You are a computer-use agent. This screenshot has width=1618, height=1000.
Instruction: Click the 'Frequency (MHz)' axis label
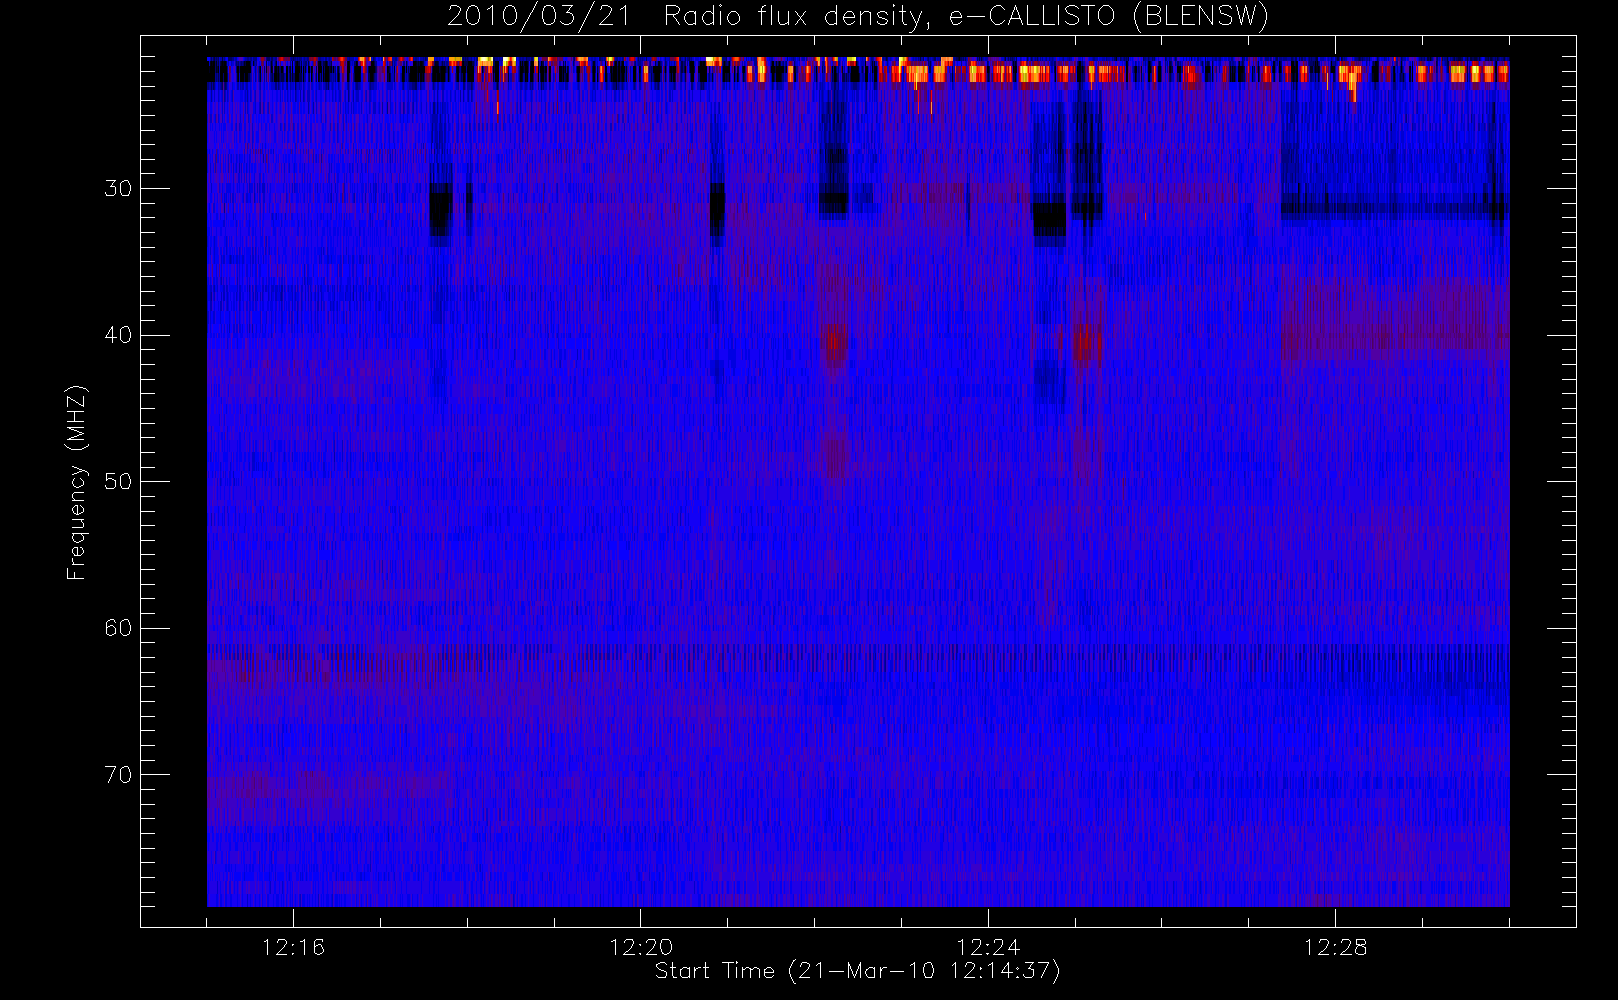click(x=77, y=482)
